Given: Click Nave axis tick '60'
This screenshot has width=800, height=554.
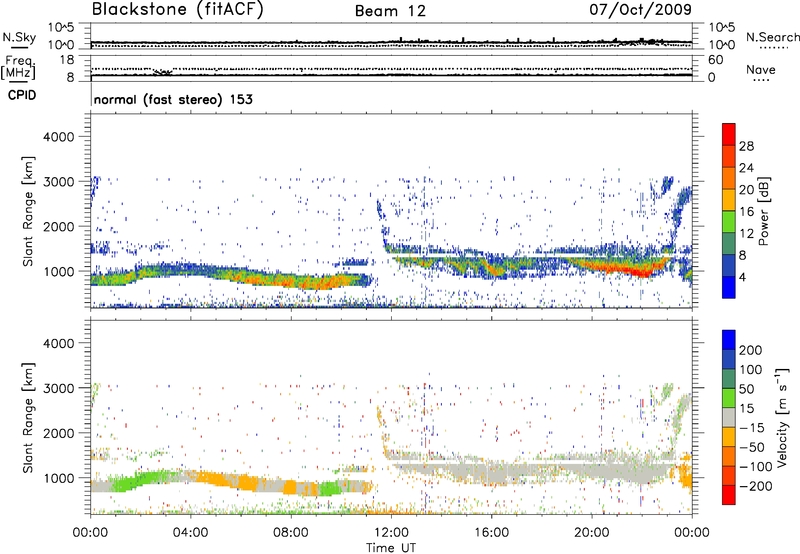Looking at the screenshot, I should [715, 60].
